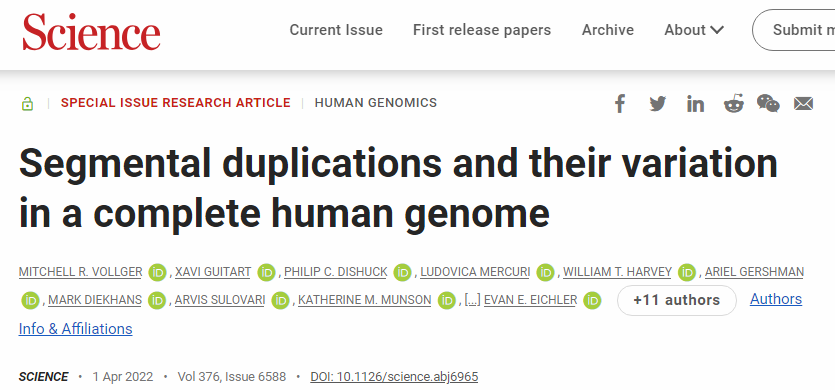Expand the +11 authors list

676,300
